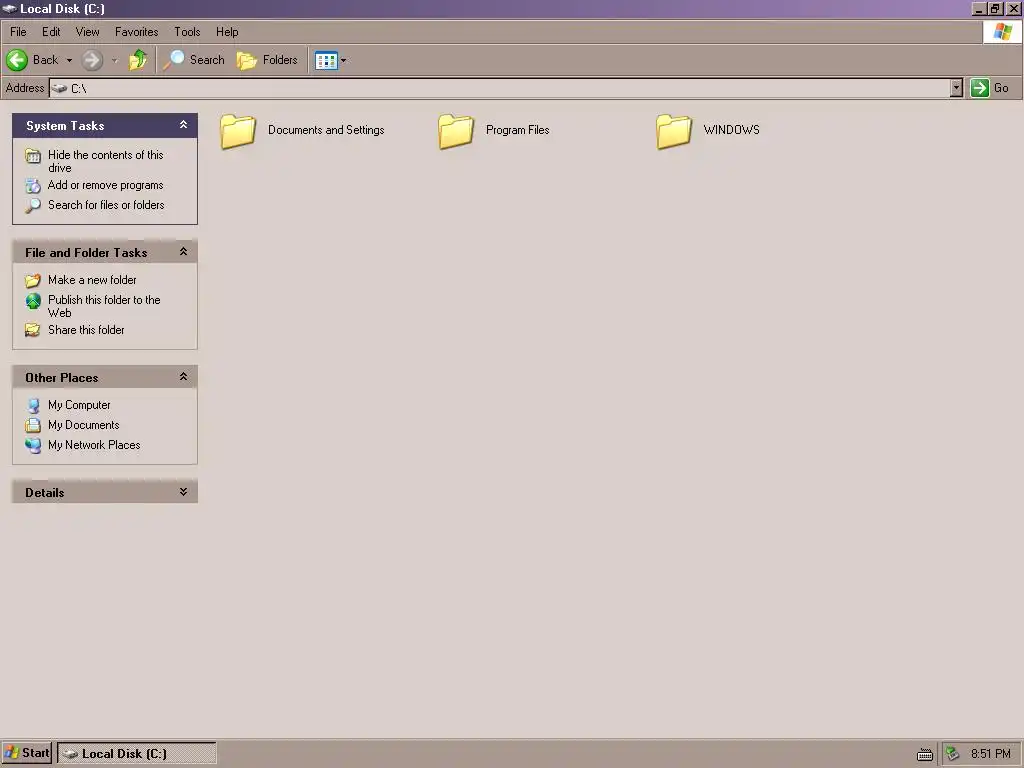The image size is (1024, 768).
Task: Click Local Disk (C:) taskbar button
Action: 136,754
